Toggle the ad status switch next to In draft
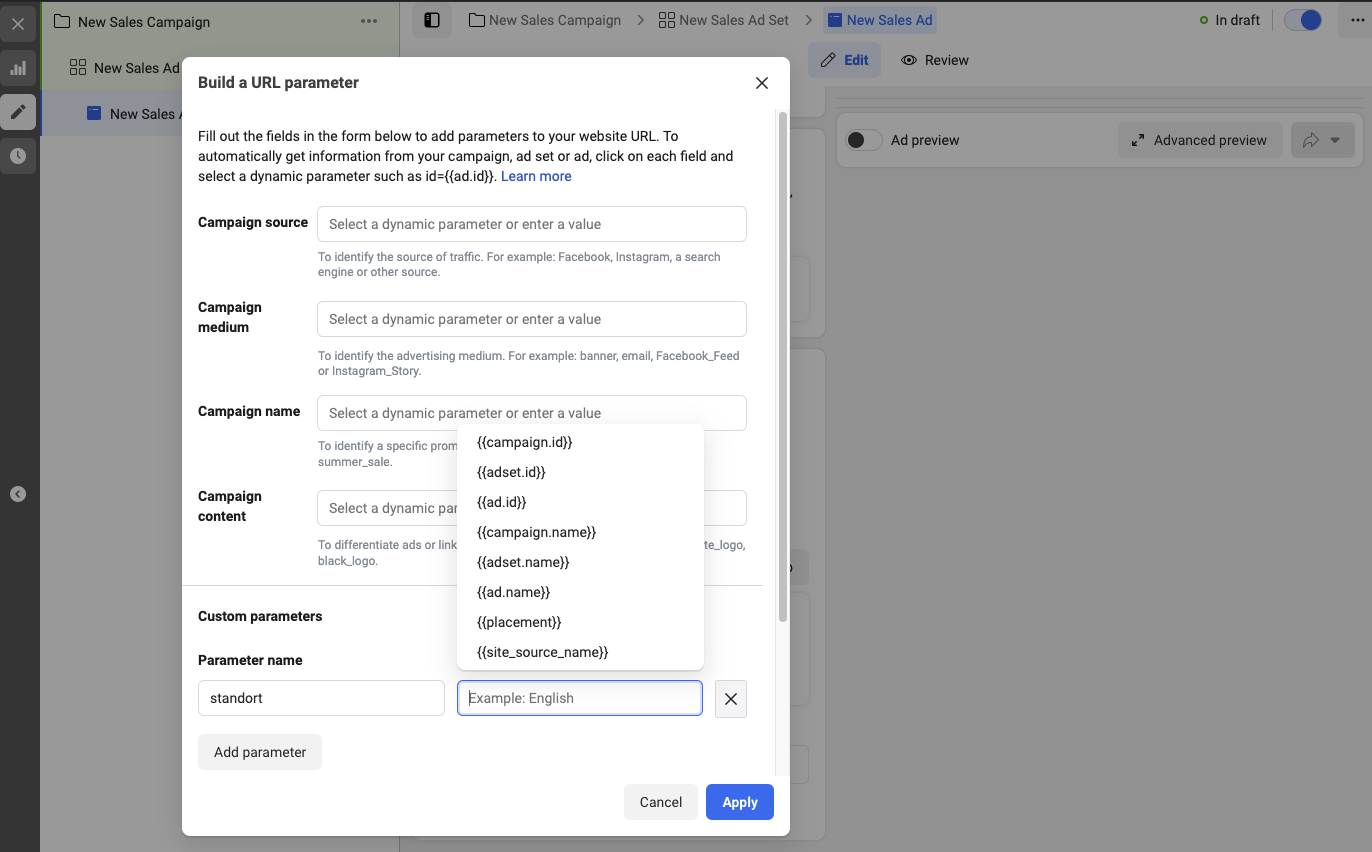 1303,20
